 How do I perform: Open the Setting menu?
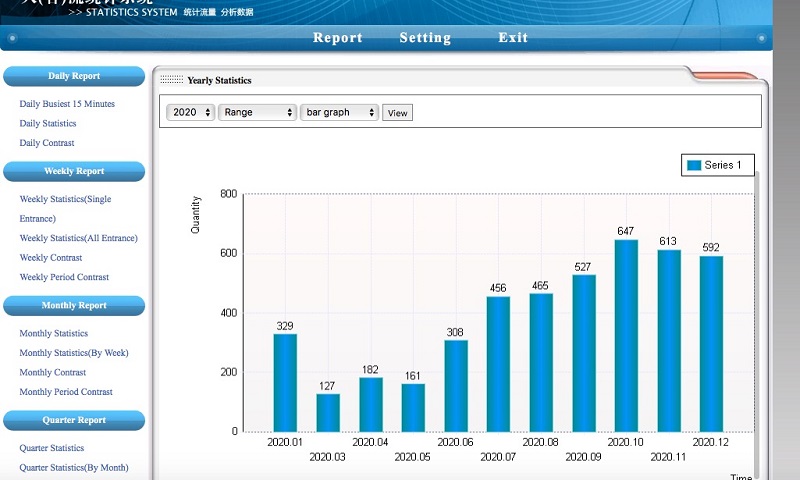(425, 38)
